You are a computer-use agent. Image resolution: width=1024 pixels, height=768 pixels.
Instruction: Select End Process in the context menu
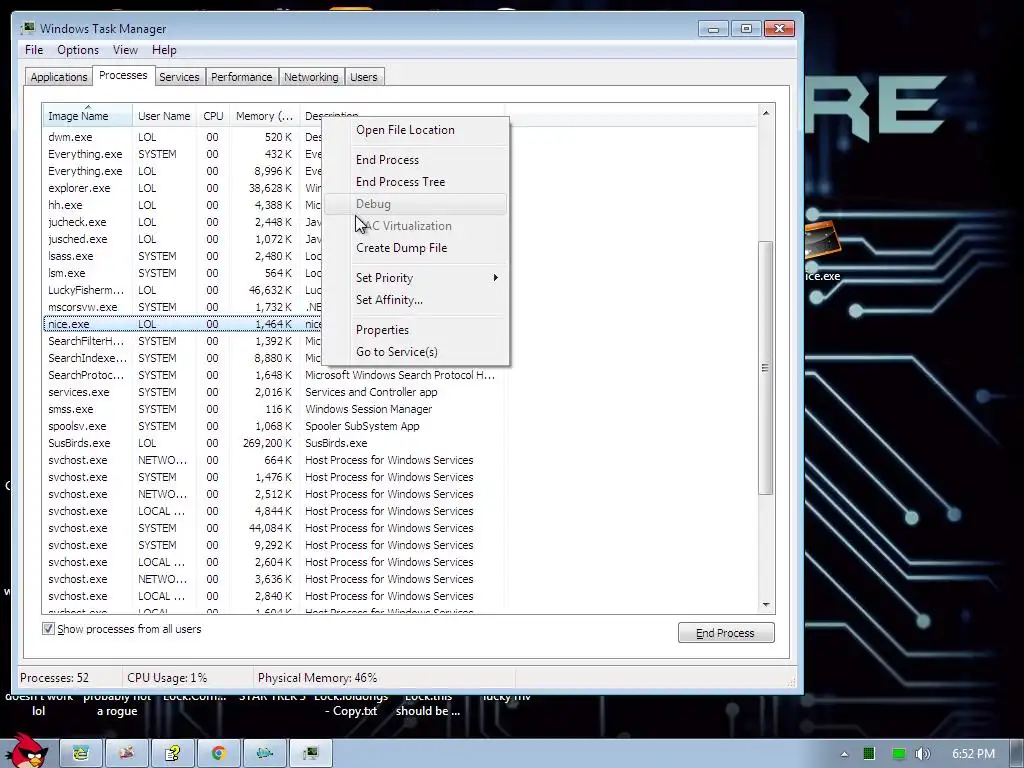387,159
